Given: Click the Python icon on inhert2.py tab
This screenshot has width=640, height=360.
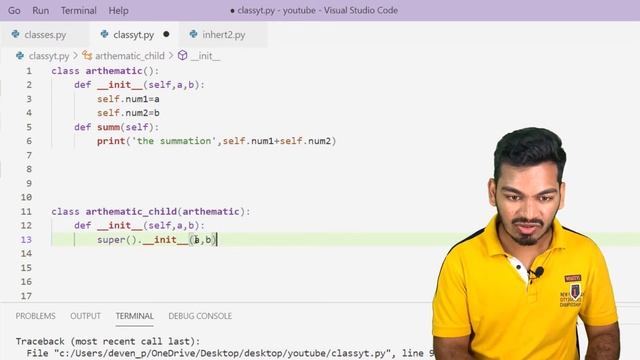Looking at the screenshot, I should click(x=193, y=34).
